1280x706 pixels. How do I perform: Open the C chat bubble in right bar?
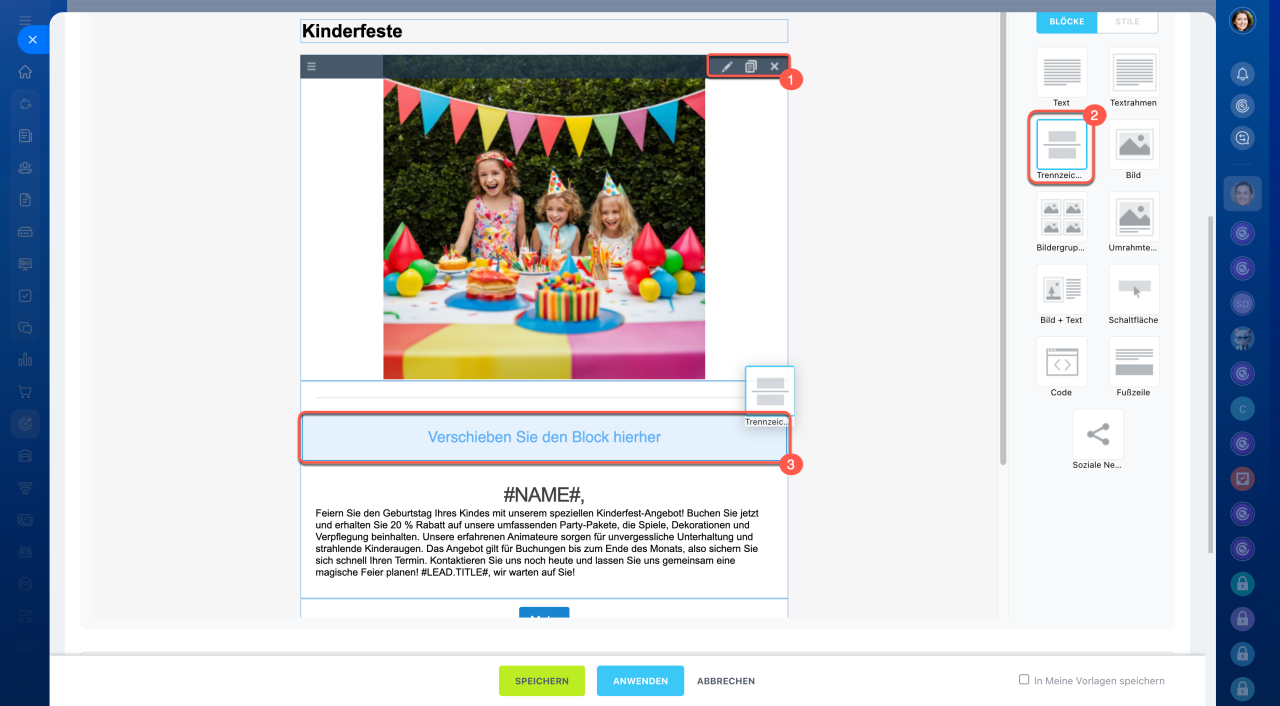pyautogui.click(x=1242, y=408)
